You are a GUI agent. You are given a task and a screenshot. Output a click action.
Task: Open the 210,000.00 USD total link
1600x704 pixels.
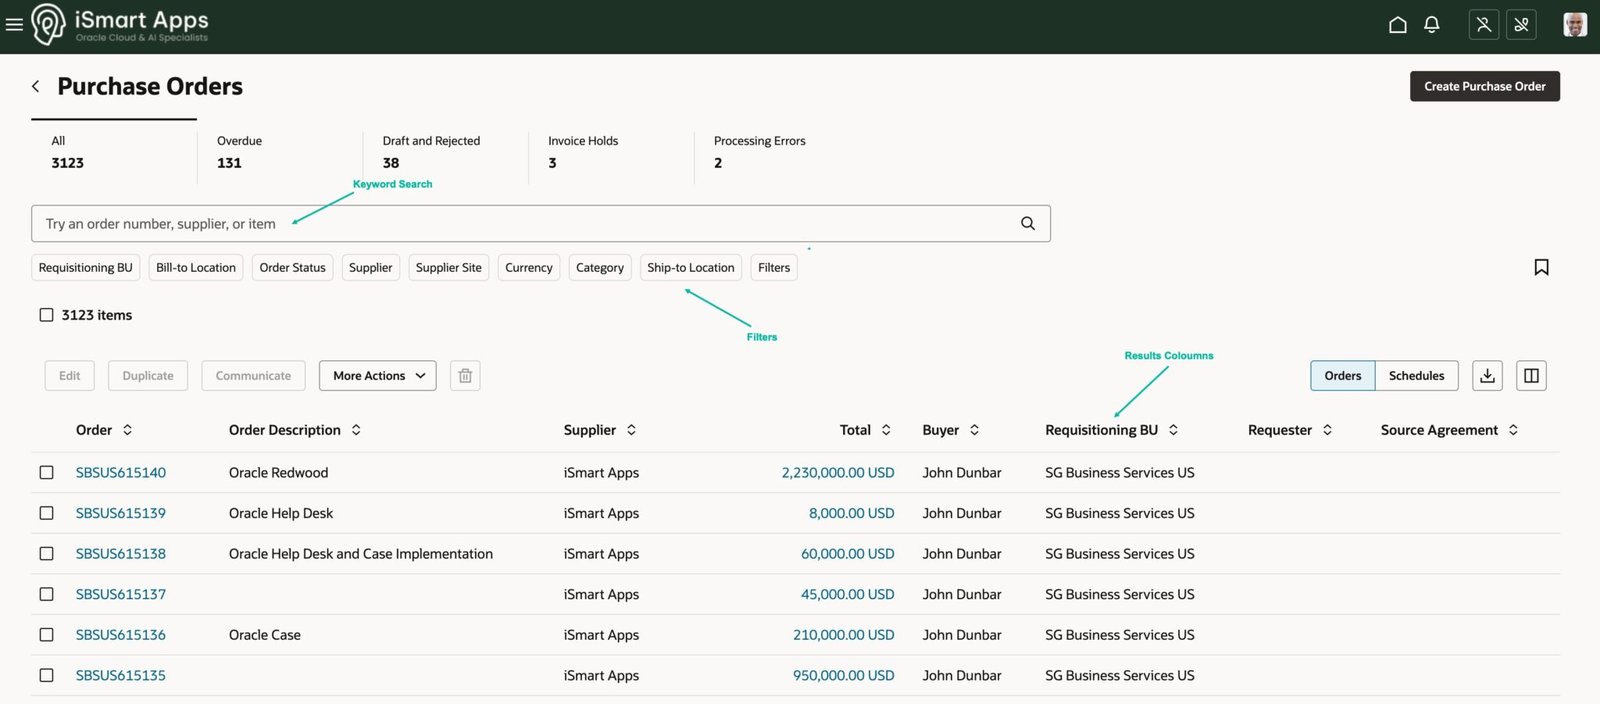click(x=844, y=634)
